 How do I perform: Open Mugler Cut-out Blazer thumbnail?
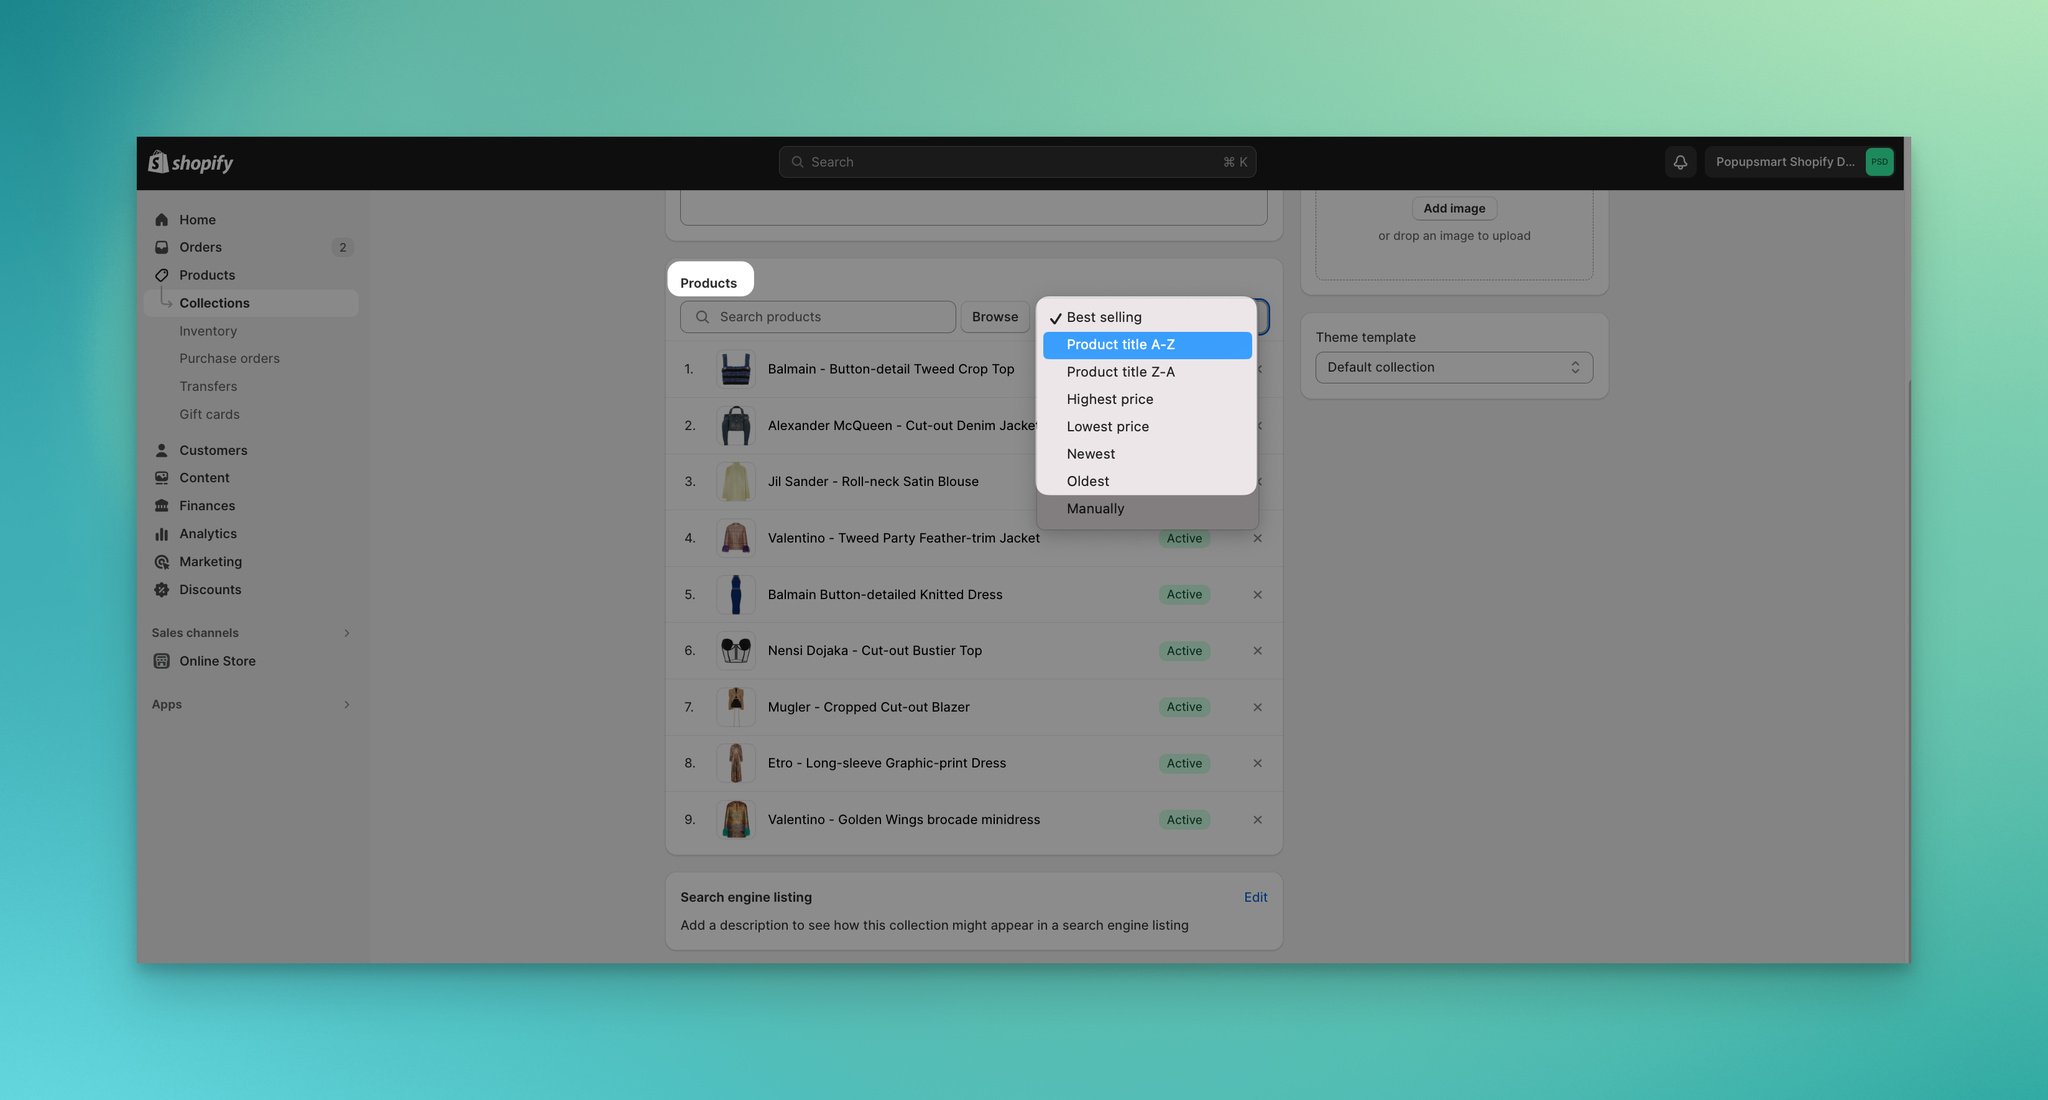point(736,707)
